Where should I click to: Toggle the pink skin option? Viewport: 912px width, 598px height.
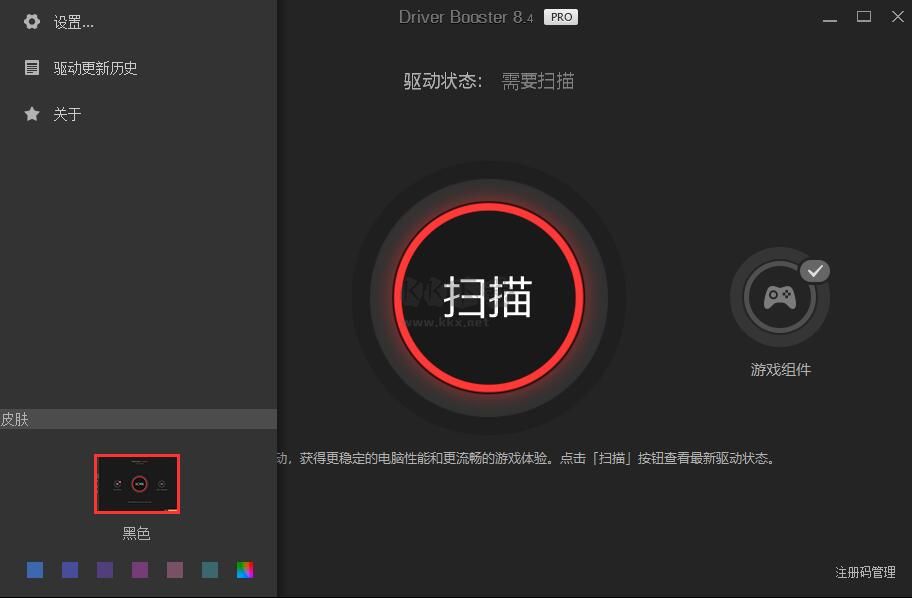(176, 569)
